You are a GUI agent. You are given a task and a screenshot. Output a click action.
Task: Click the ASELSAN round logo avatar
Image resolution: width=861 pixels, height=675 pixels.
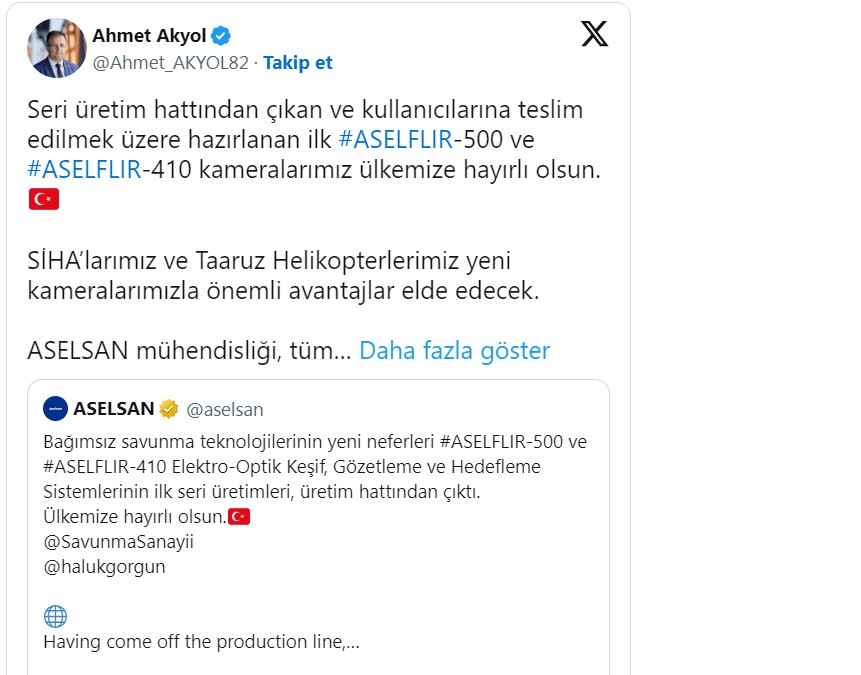56,408
